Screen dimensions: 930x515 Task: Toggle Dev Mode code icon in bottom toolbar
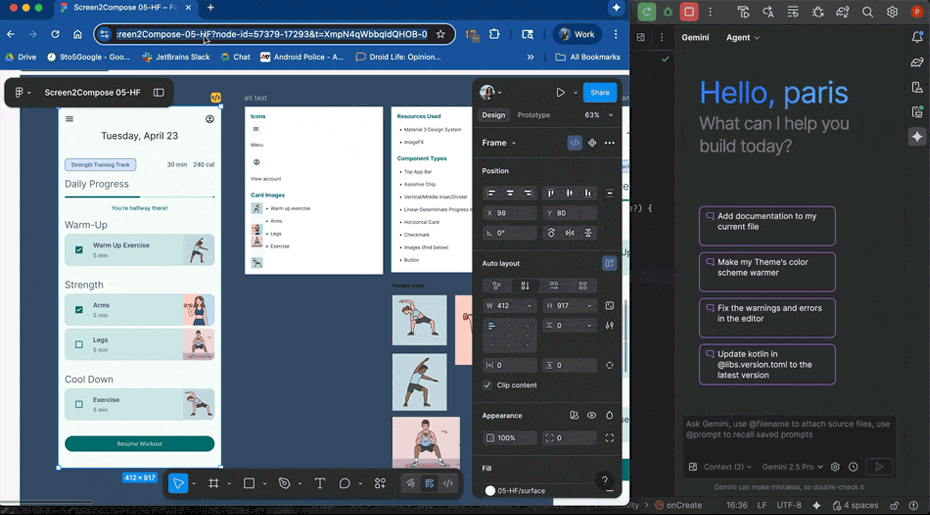(x=448, y=484)
